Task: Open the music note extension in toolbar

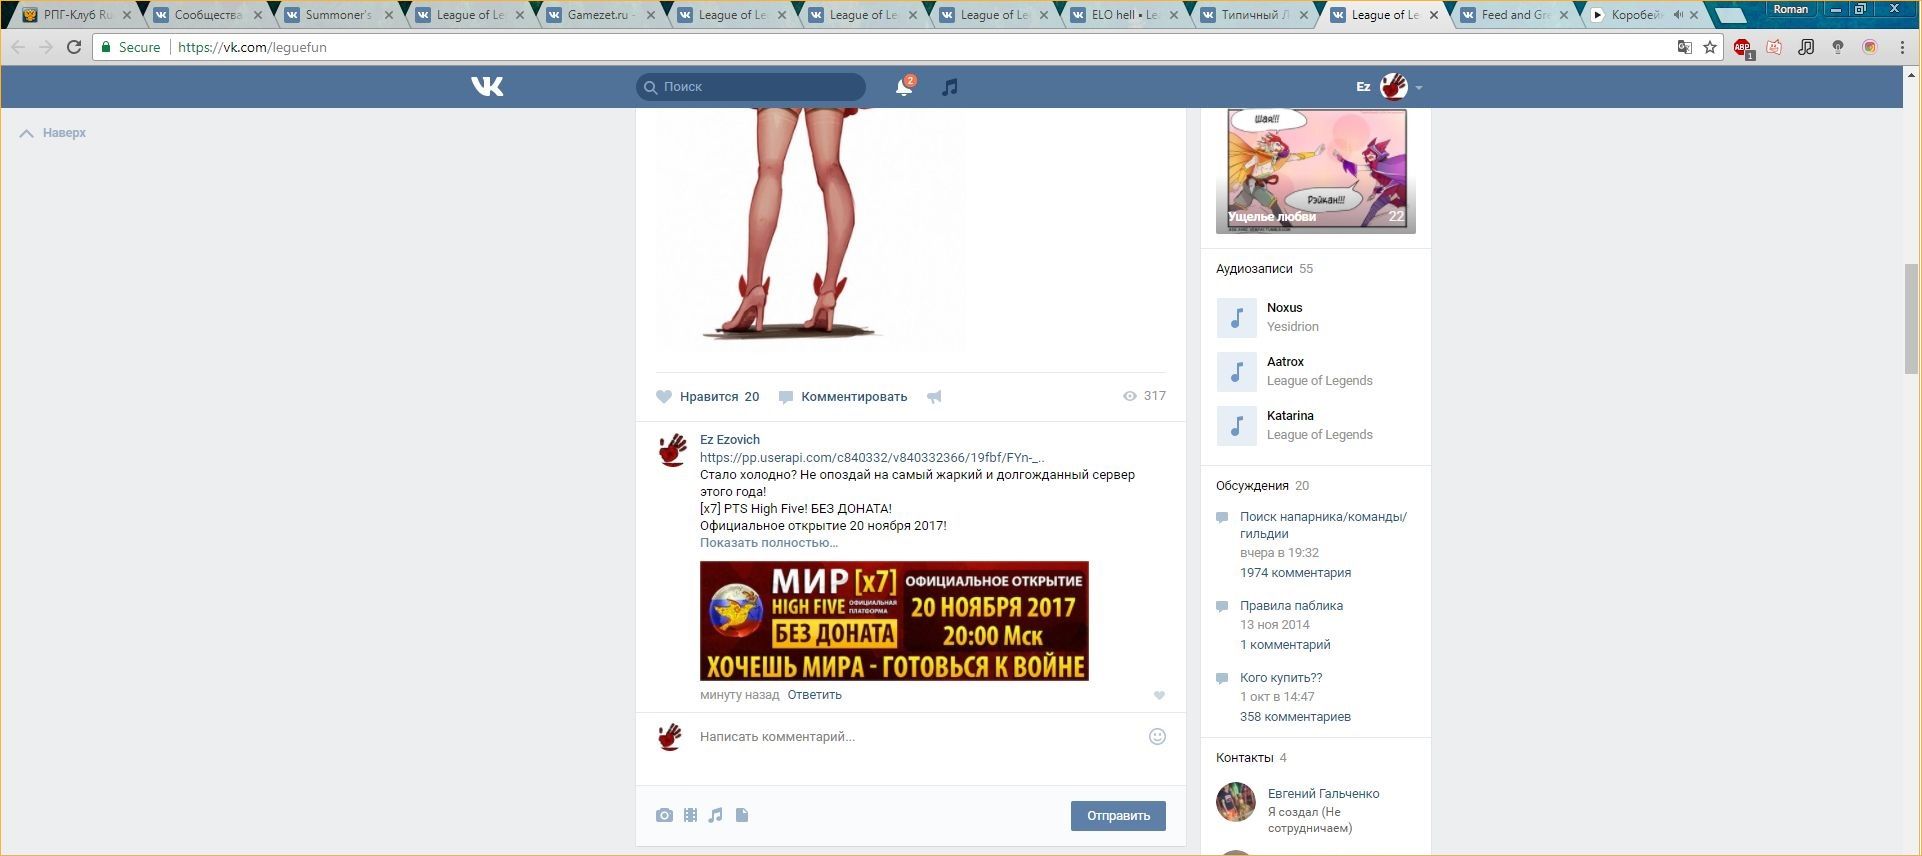Action: pos(1806,47)
